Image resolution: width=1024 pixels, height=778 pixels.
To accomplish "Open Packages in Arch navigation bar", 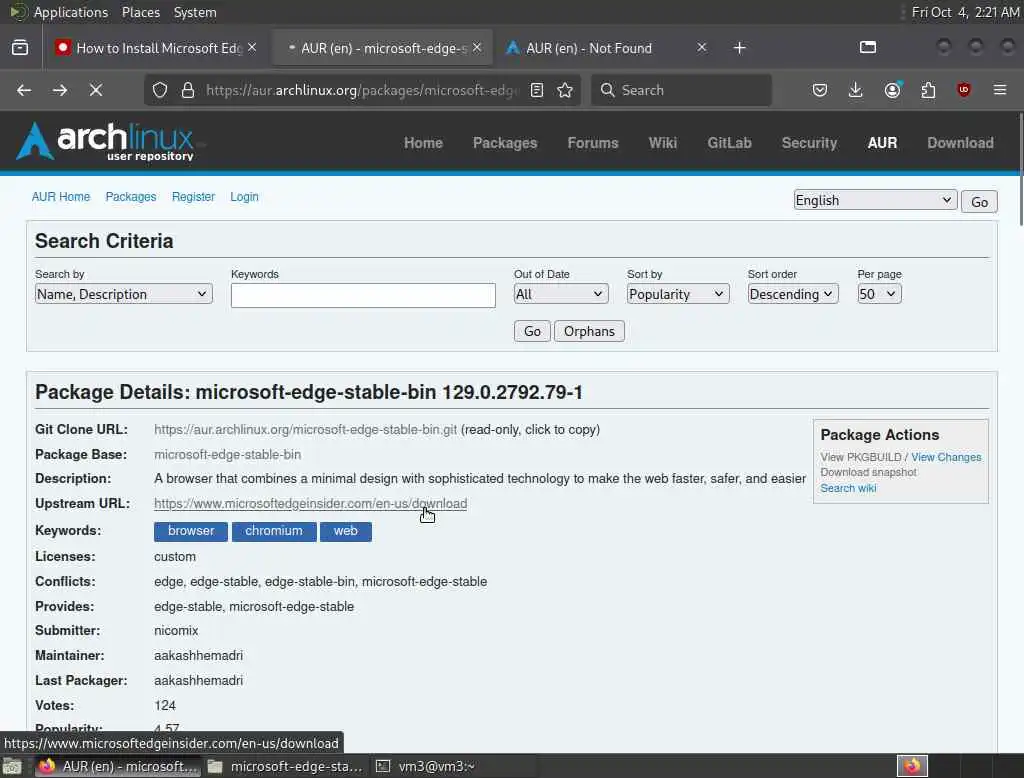I will pyautogui.click(x=505, y=143).
